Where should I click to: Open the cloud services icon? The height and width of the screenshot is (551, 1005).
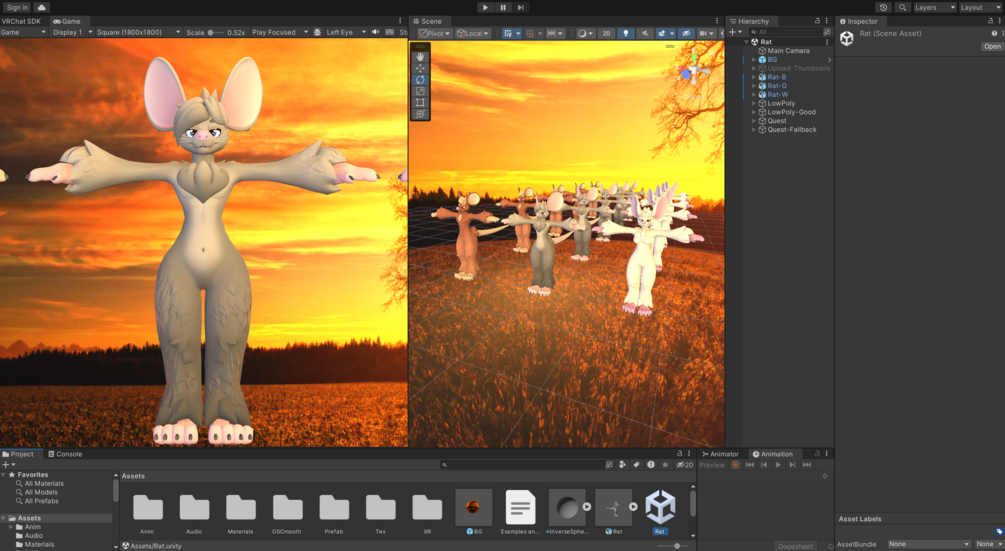pyautogui.click(x=41, y=7)
